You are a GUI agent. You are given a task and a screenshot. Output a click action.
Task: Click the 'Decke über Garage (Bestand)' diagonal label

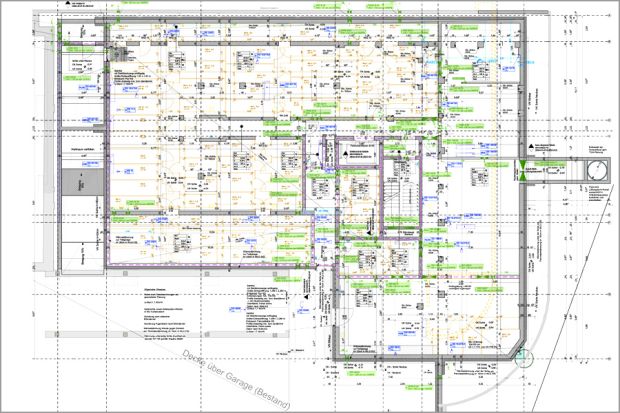coord(236,380)
